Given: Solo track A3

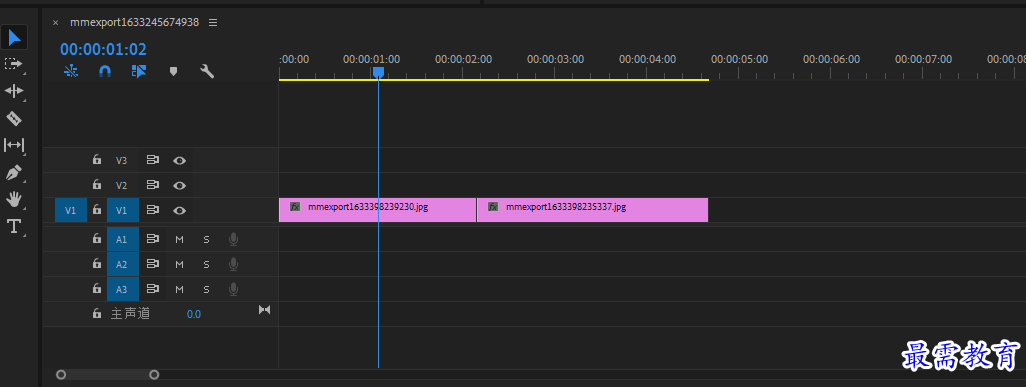Looking at the screenshot, I should point(206,289).
